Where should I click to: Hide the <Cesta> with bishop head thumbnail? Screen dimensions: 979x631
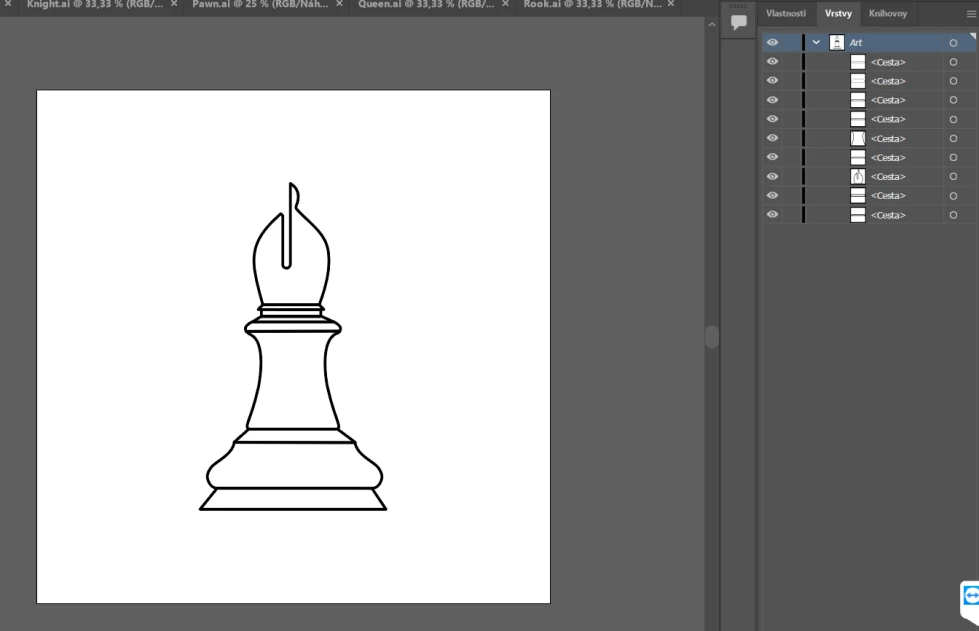coord(772,177)
